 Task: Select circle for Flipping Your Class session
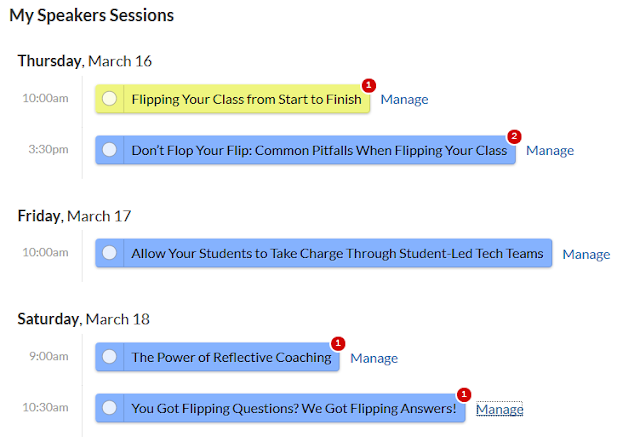[110, 99]
